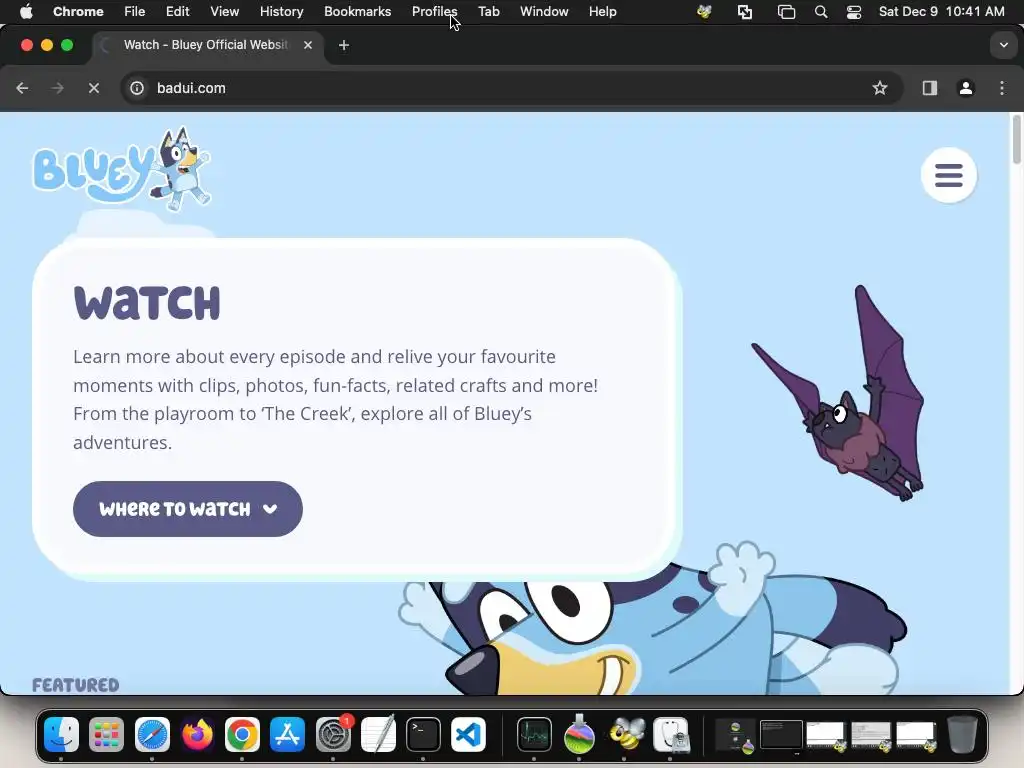
Task: Bookmark this tab with the star
Action: tap(880, 88)
